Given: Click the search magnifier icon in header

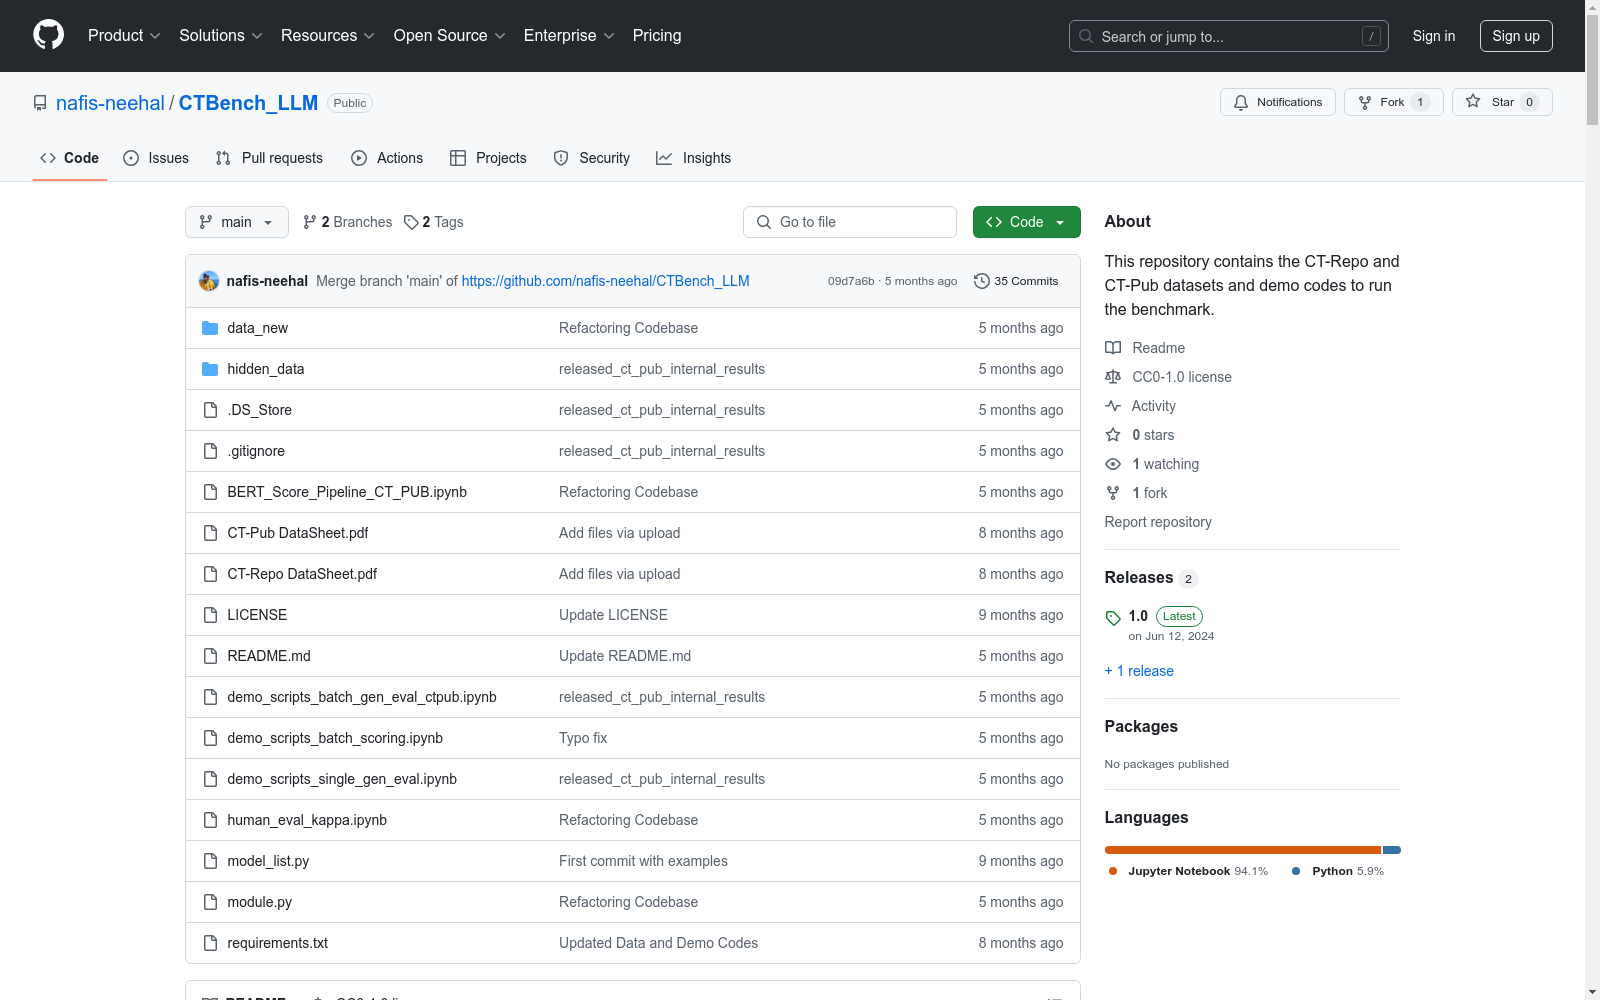Looking at the screenshot, I should pos(1086,36).
